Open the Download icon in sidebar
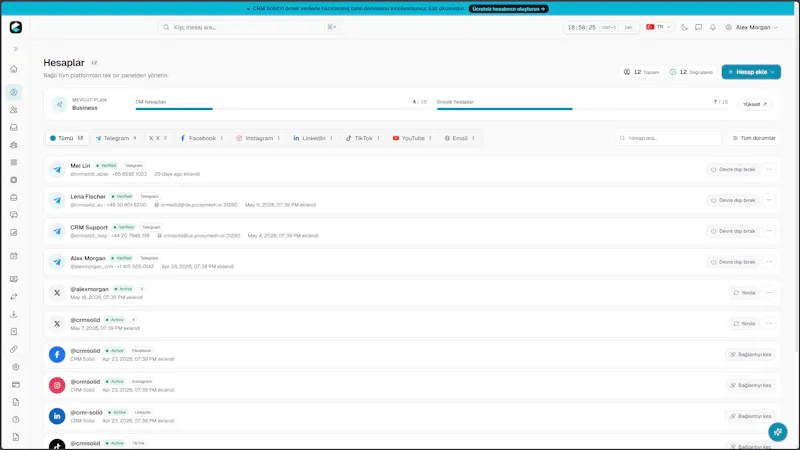This screenshot has height=450, width=800. click(14, 314)
